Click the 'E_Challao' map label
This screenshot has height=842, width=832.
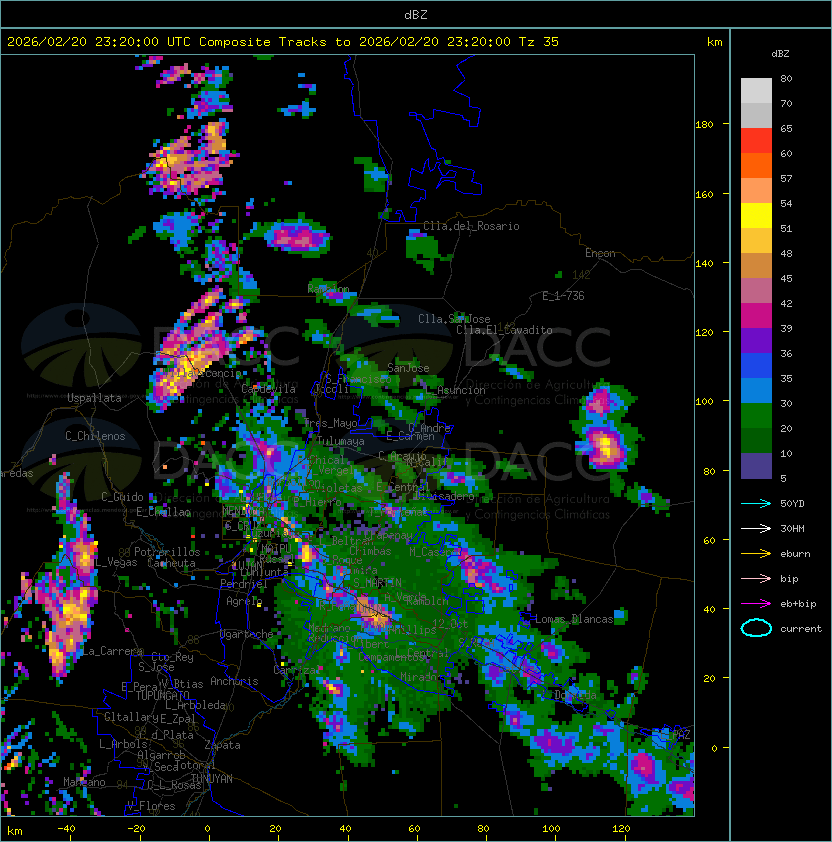[163, 512]
